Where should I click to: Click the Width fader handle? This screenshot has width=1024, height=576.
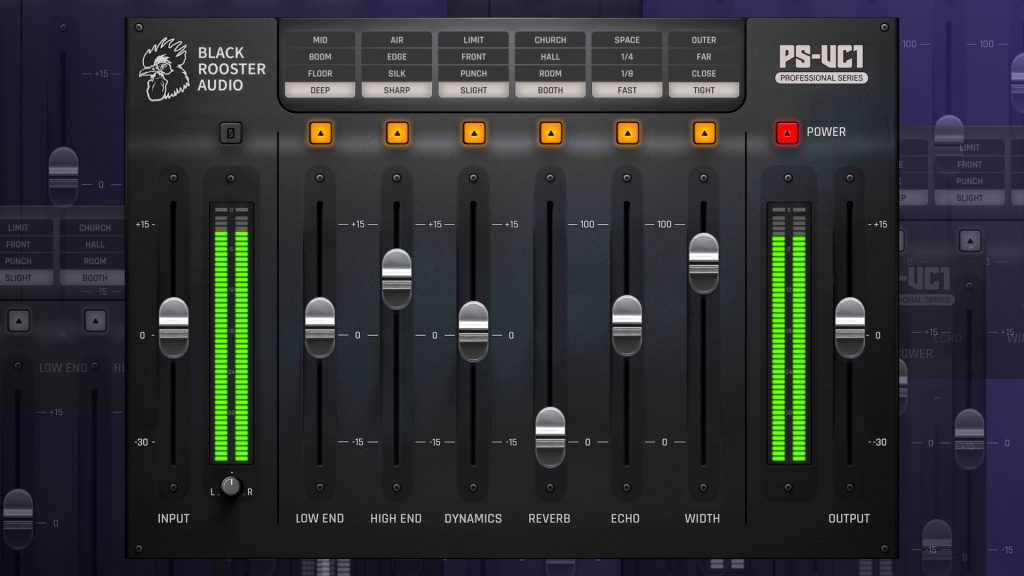click(x=704, y=263)
